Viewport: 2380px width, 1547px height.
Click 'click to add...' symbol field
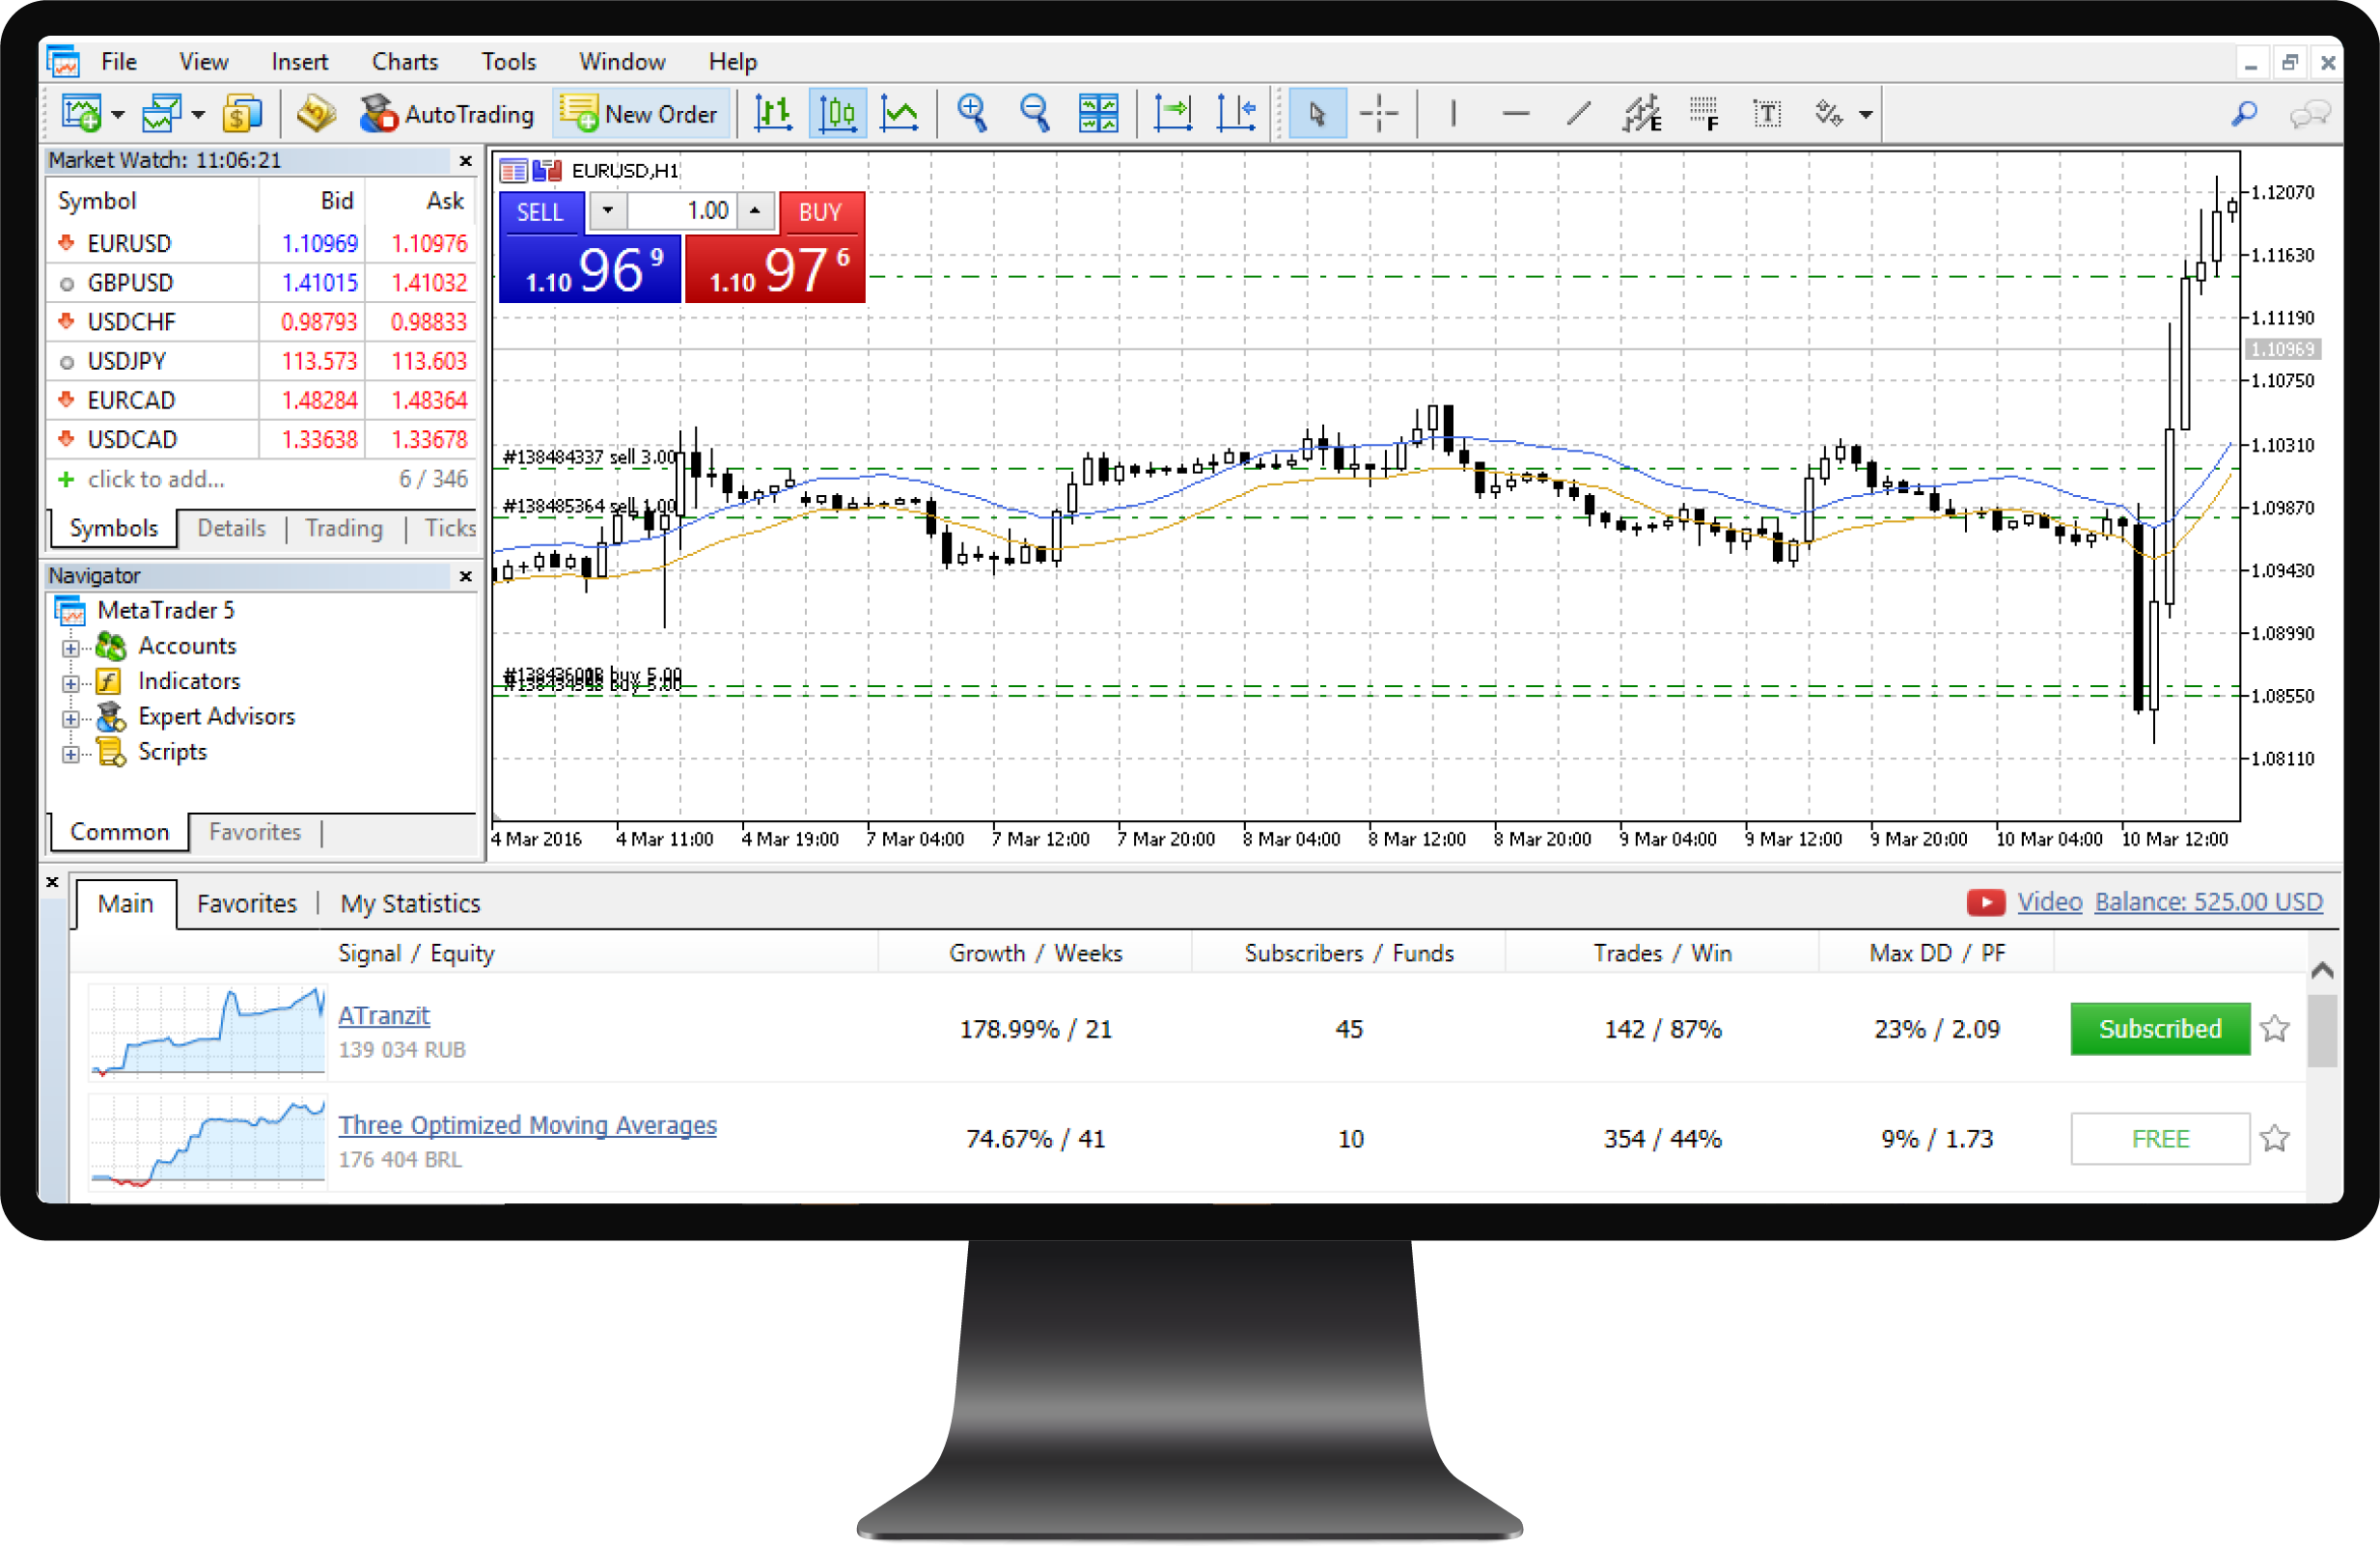(156, 480)
